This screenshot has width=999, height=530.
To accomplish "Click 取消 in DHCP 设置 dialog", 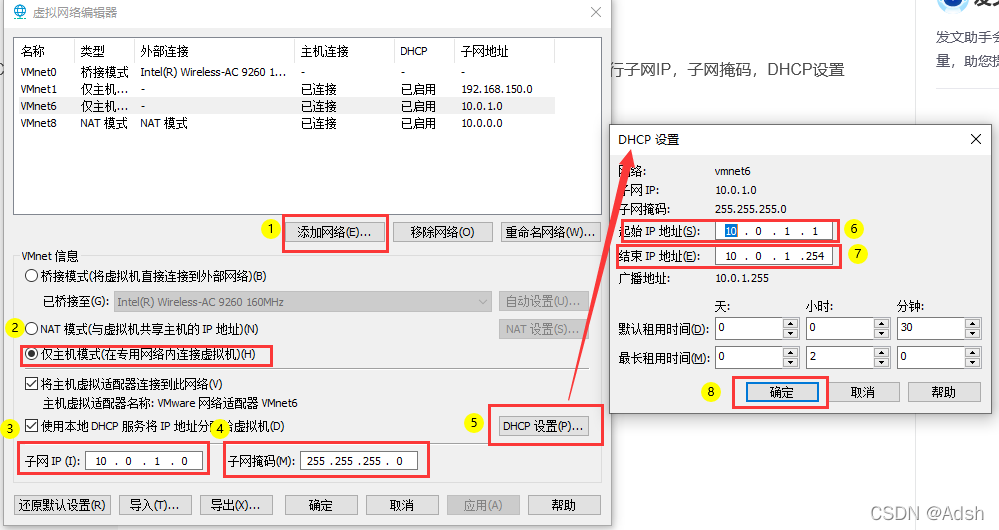I will coord(863,392).
